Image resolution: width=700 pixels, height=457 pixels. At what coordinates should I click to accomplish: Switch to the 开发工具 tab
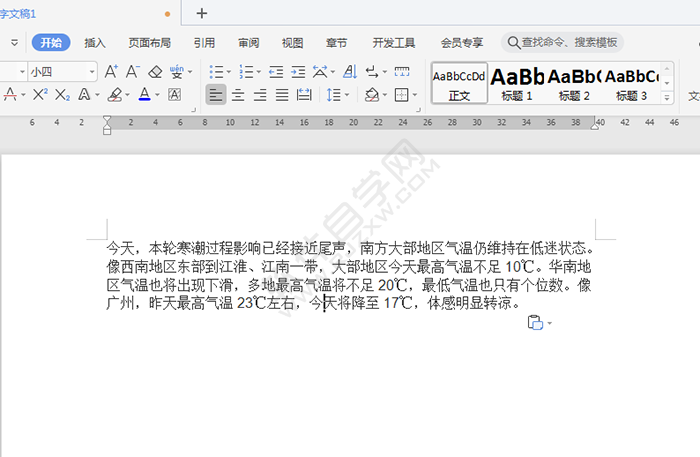394,43
